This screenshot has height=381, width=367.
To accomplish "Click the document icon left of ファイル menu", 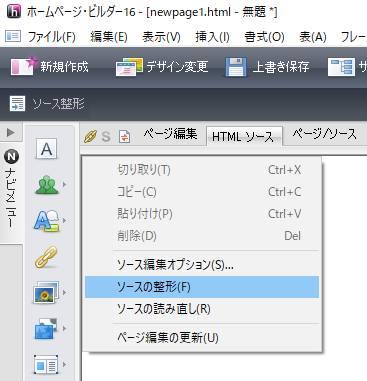I will point(13,36).
